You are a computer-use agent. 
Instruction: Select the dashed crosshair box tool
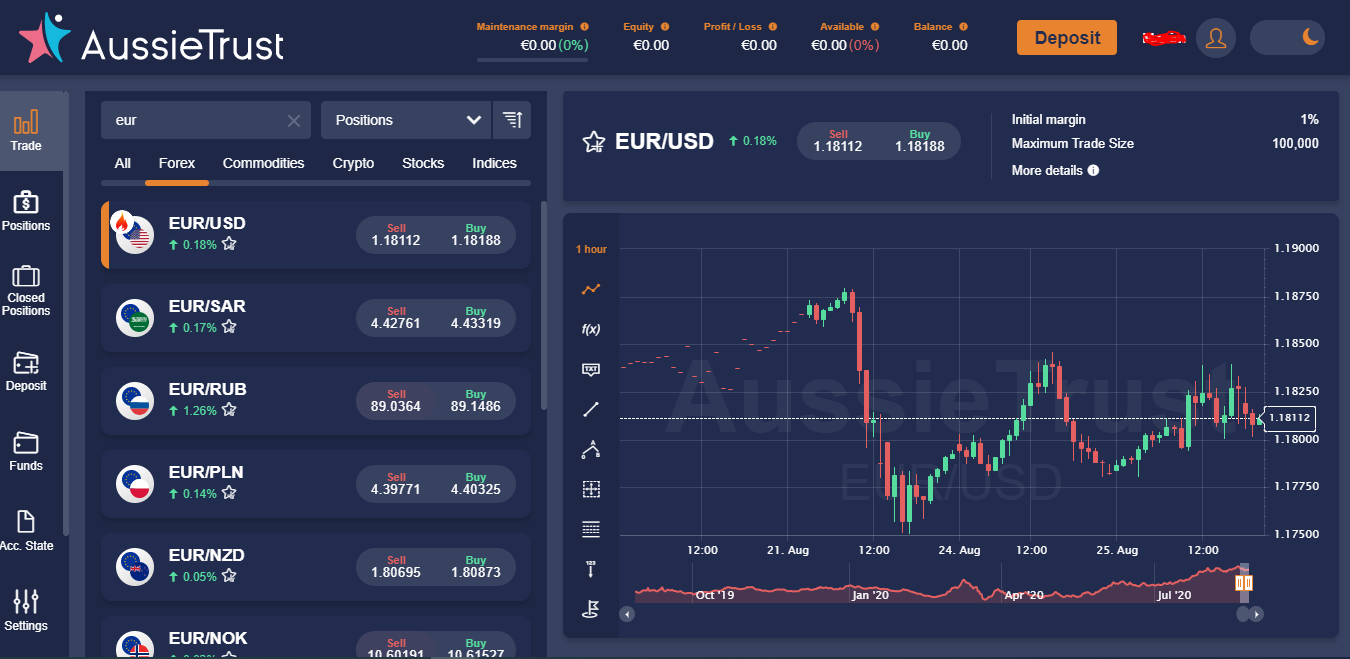591,489
